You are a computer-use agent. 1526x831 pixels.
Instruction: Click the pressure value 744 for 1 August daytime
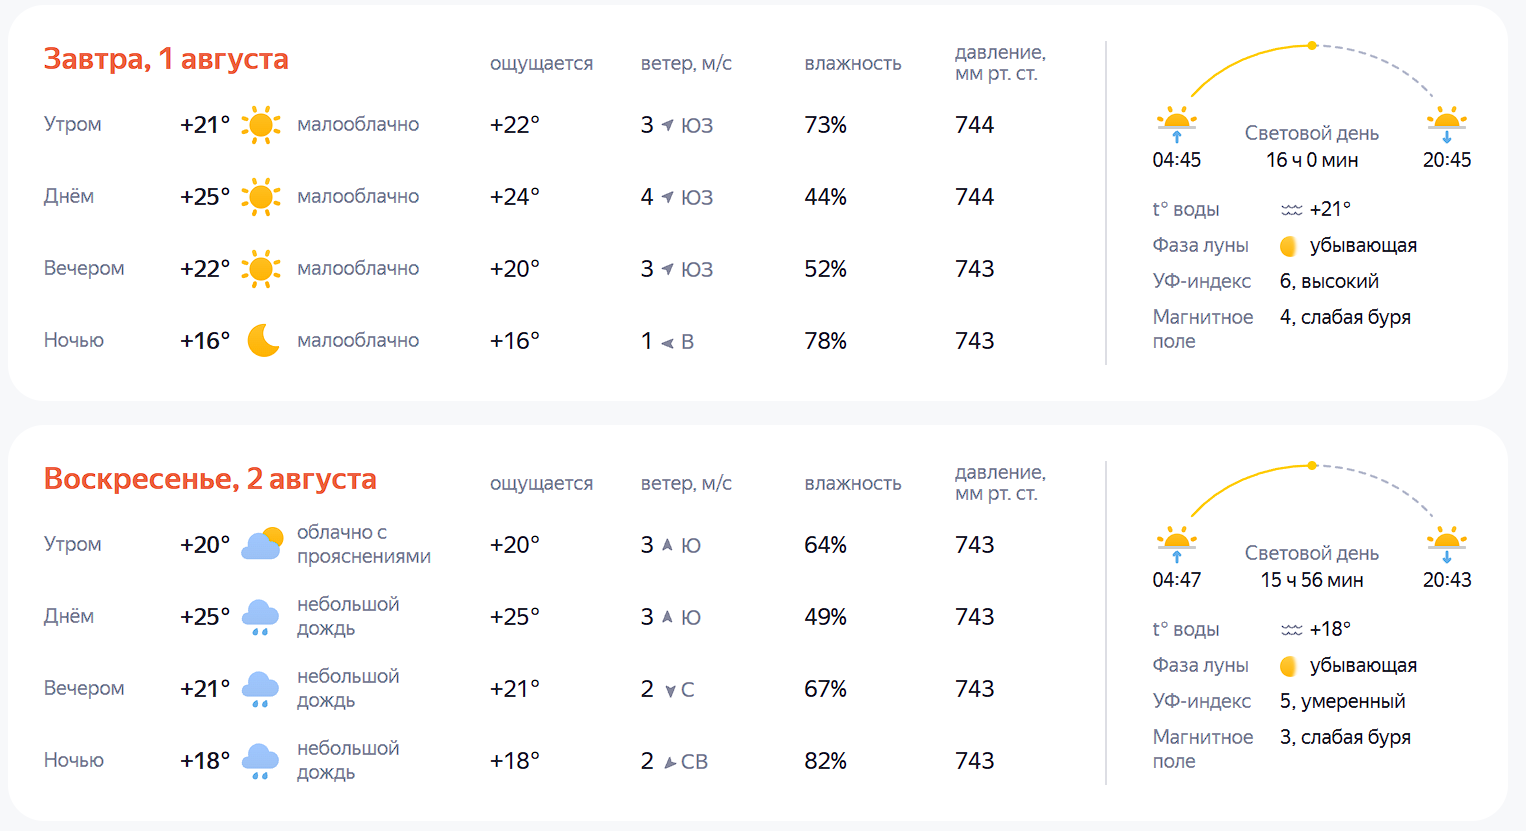point(974,197)
